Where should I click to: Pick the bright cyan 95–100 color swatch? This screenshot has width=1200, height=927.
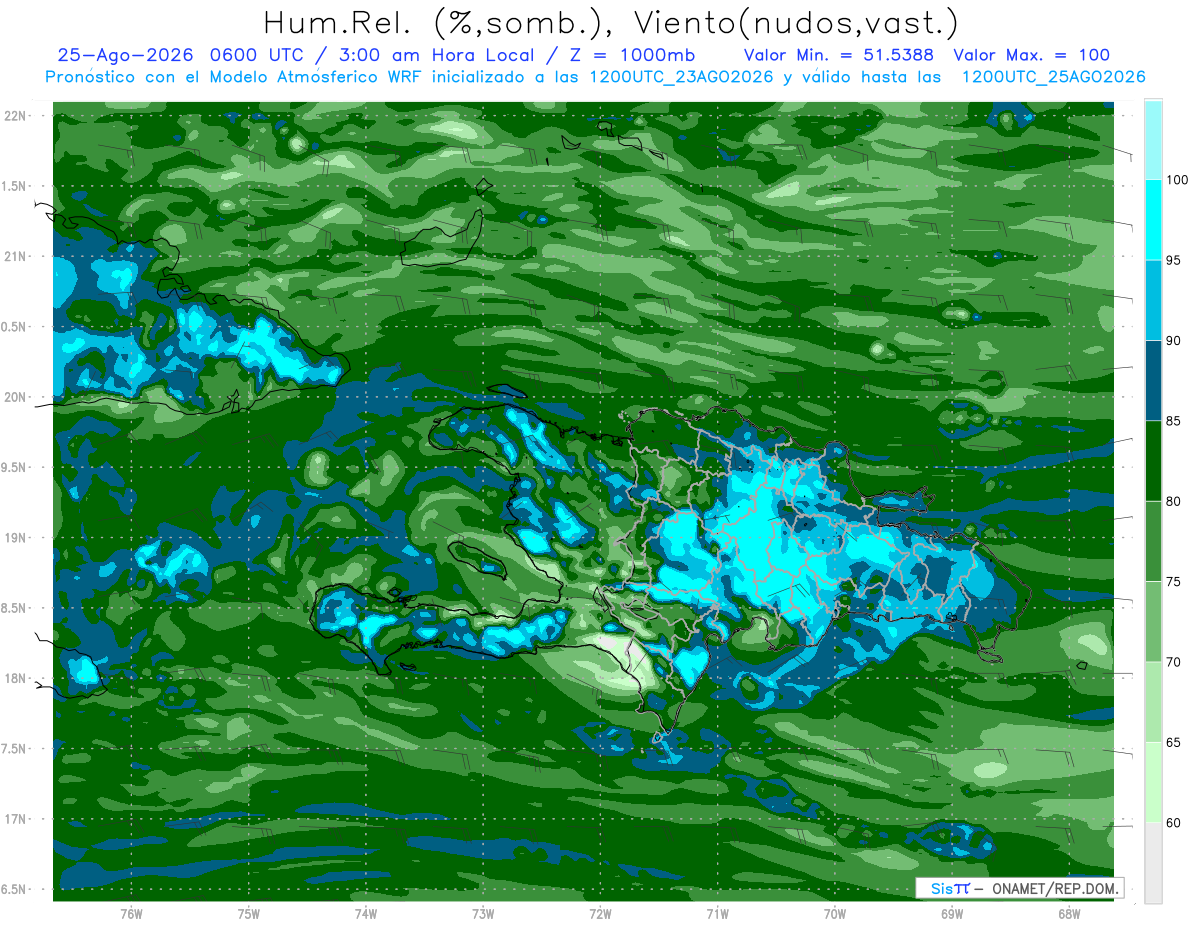point(1153,220)
